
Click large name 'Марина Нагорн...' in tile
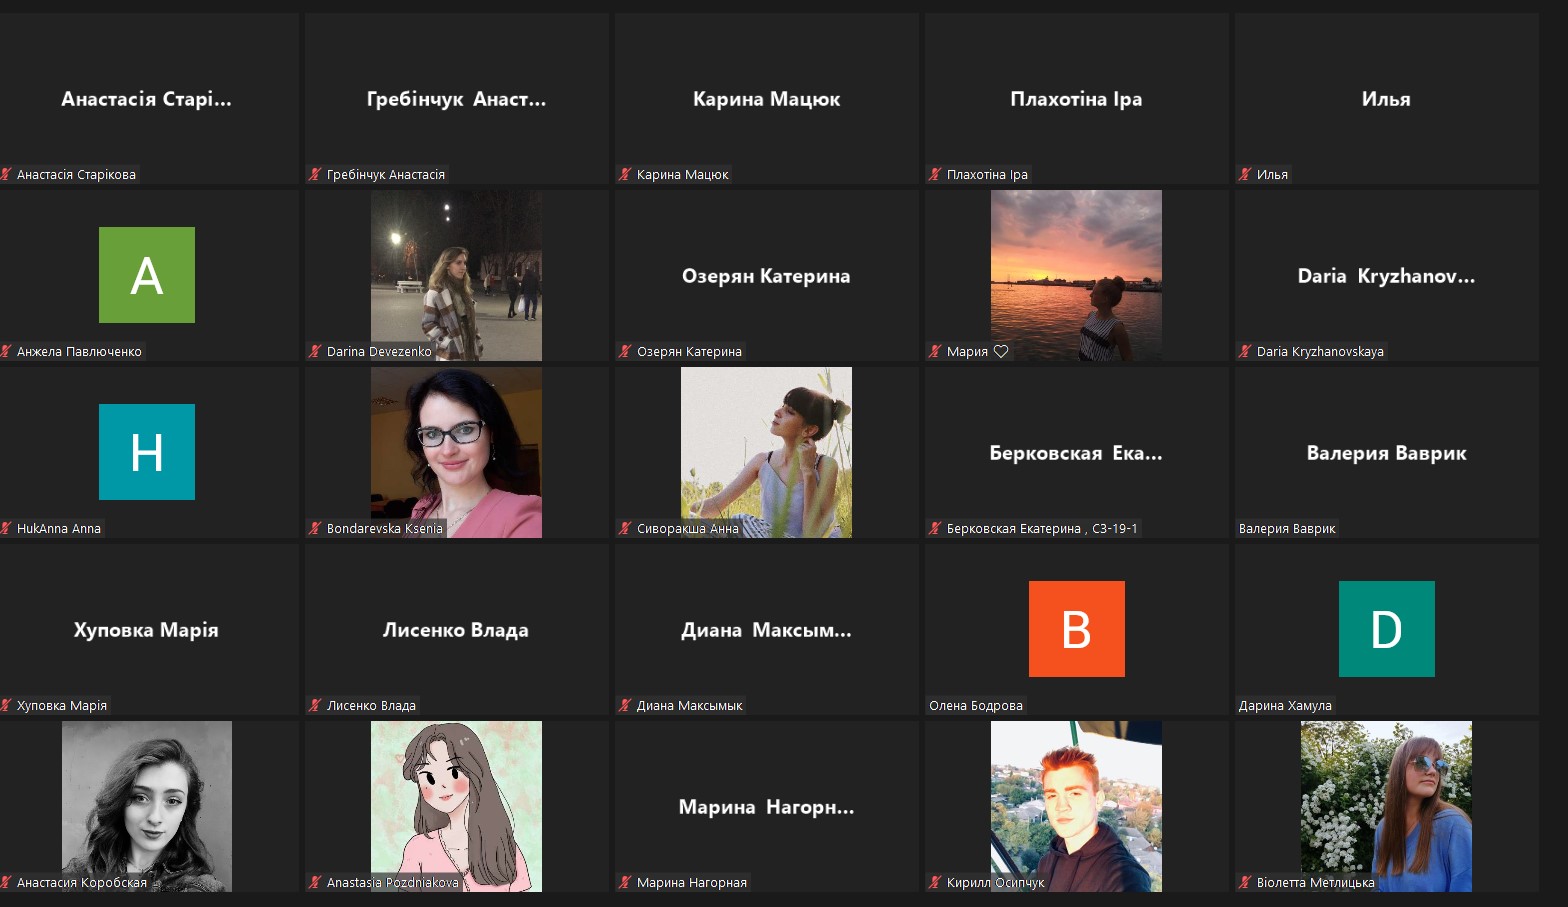point(766,807)
